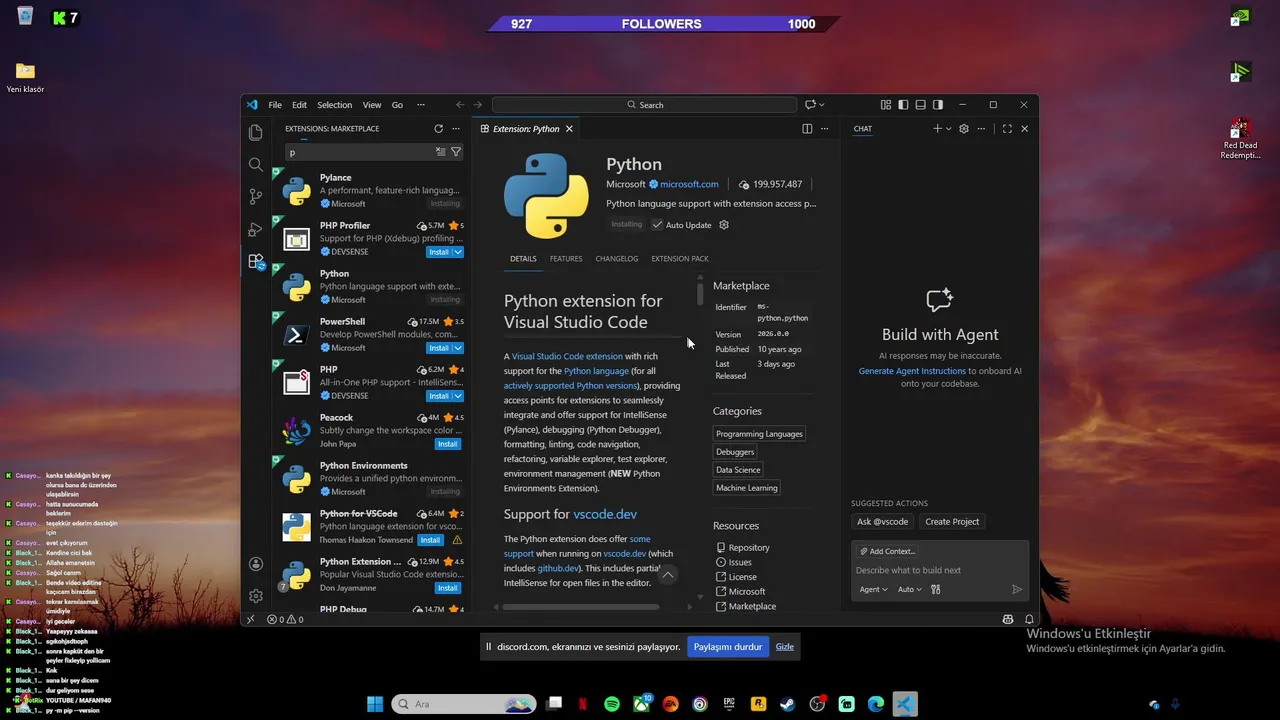Viewport: 1280px width, 720px height.
Task: Open the Explorer view in activity bar
Action: pyautogui.click(x=256, y=132)
